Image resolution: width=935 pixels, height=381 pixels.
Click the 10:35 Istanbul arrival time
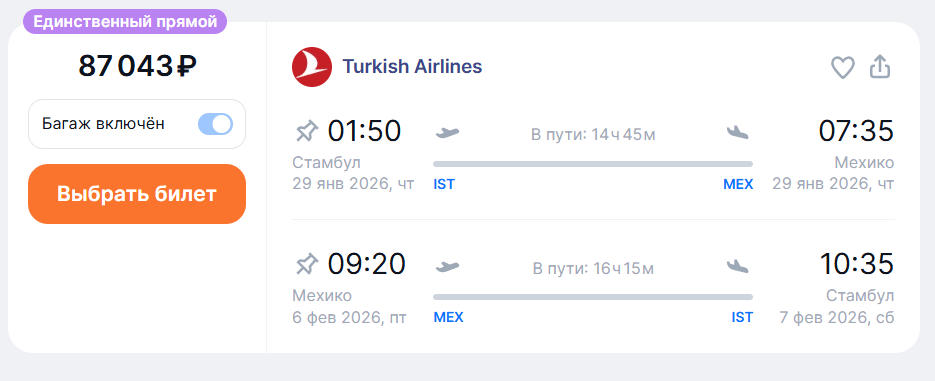856,264
